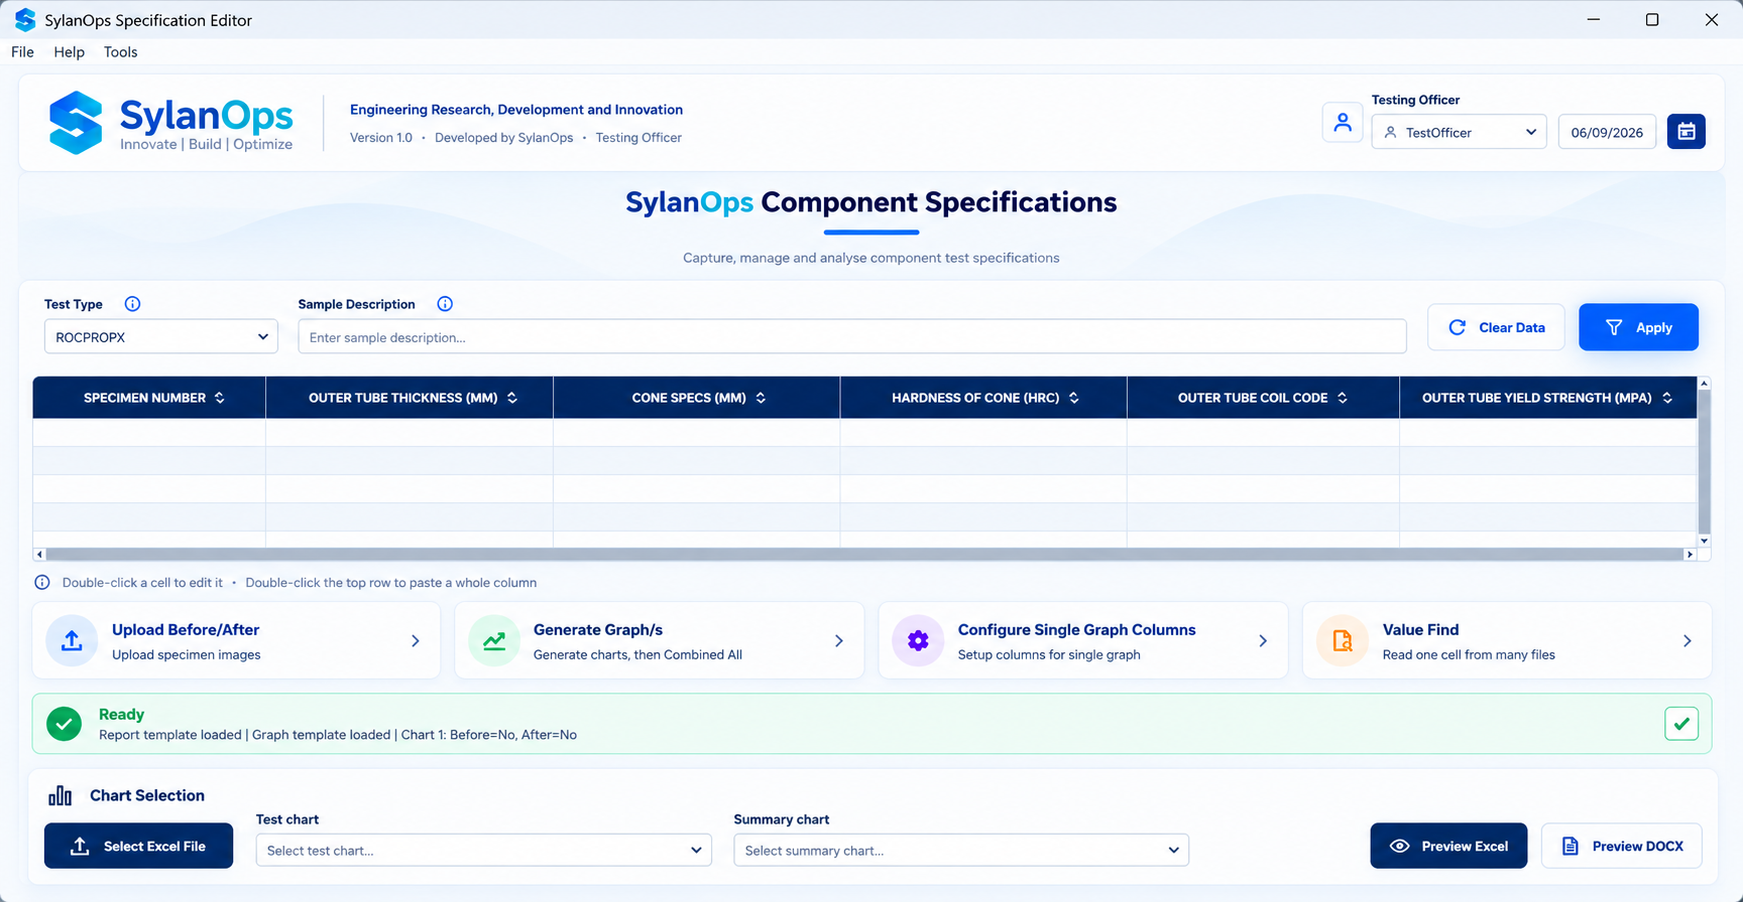Click the vertical scrollbar down arrow
1743x902 pixels.
(x=1704, y=541)
